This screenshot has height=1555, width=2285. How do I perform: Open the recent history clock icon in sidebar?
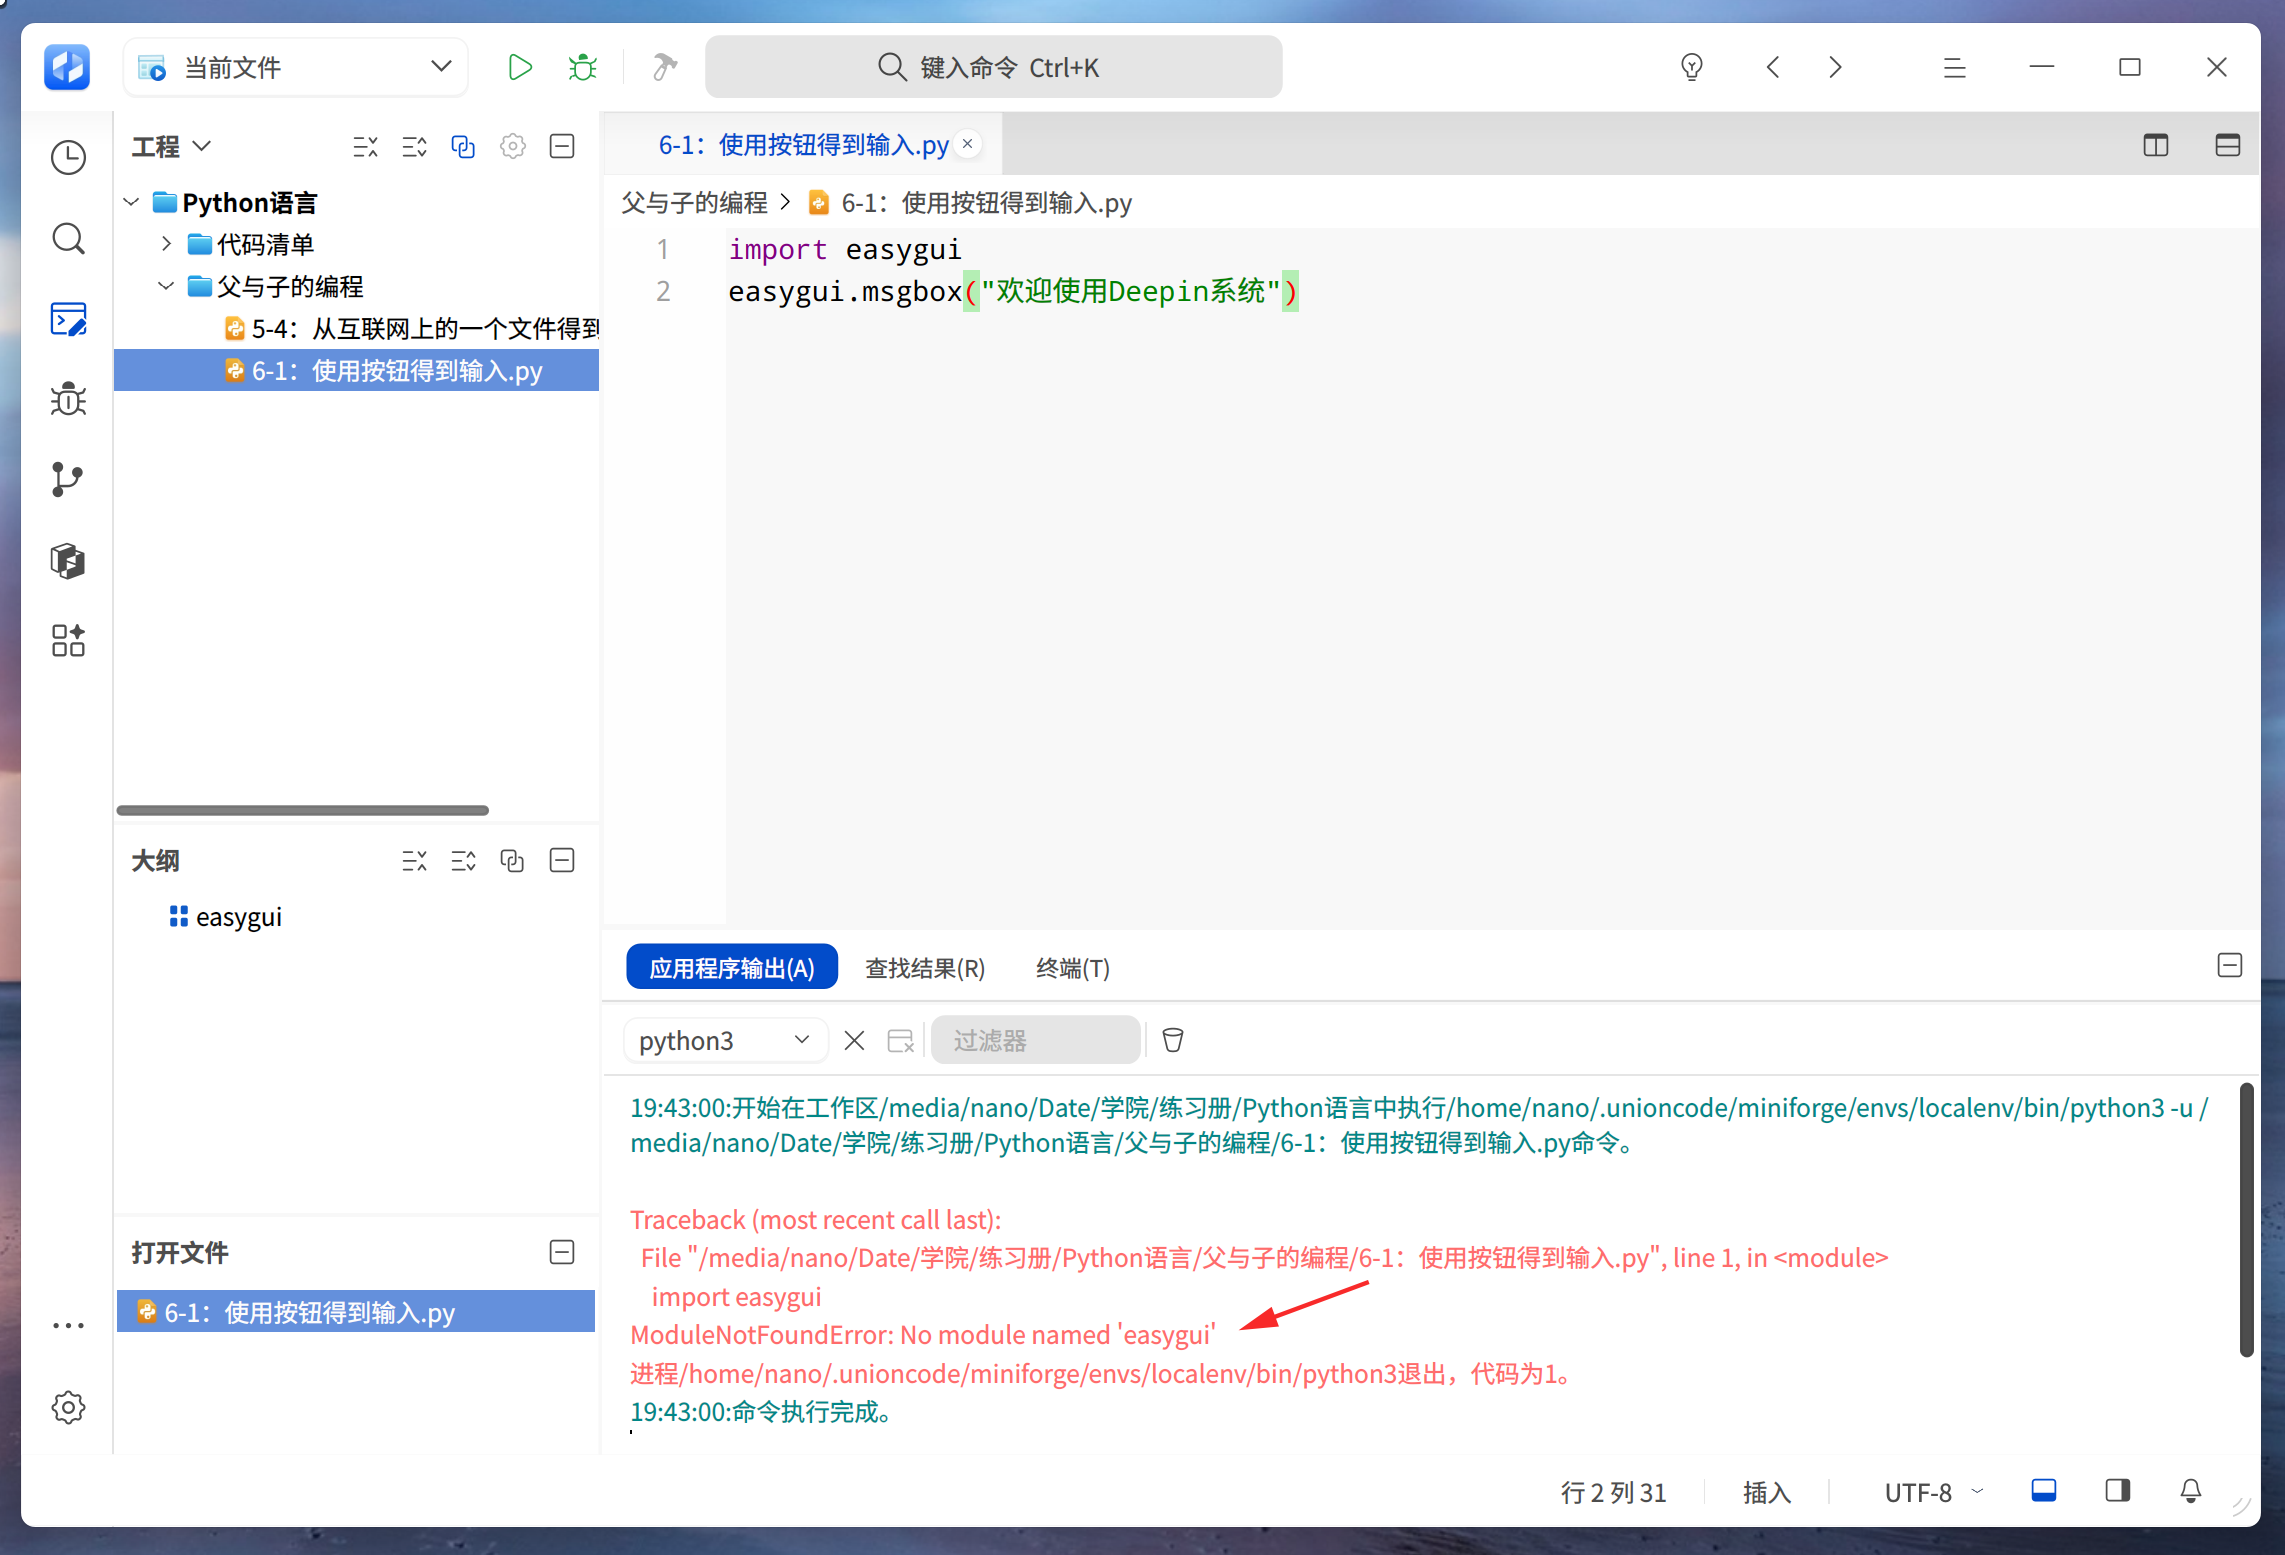[68, 158]
